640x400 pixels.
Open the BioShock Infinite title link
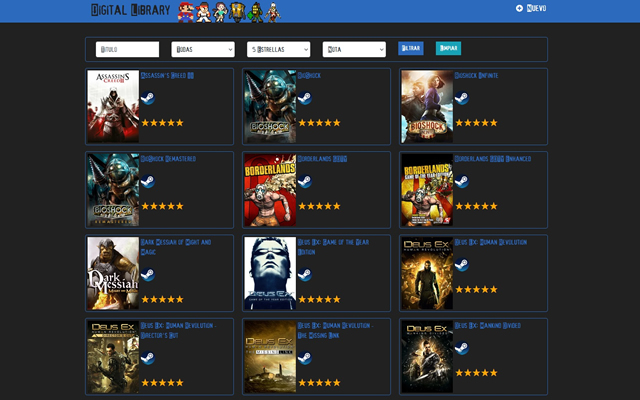tap(476, 76)
